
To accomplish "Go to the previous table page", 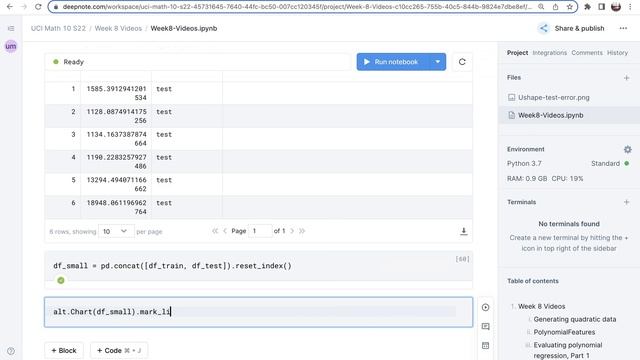I will pos(225,231).
